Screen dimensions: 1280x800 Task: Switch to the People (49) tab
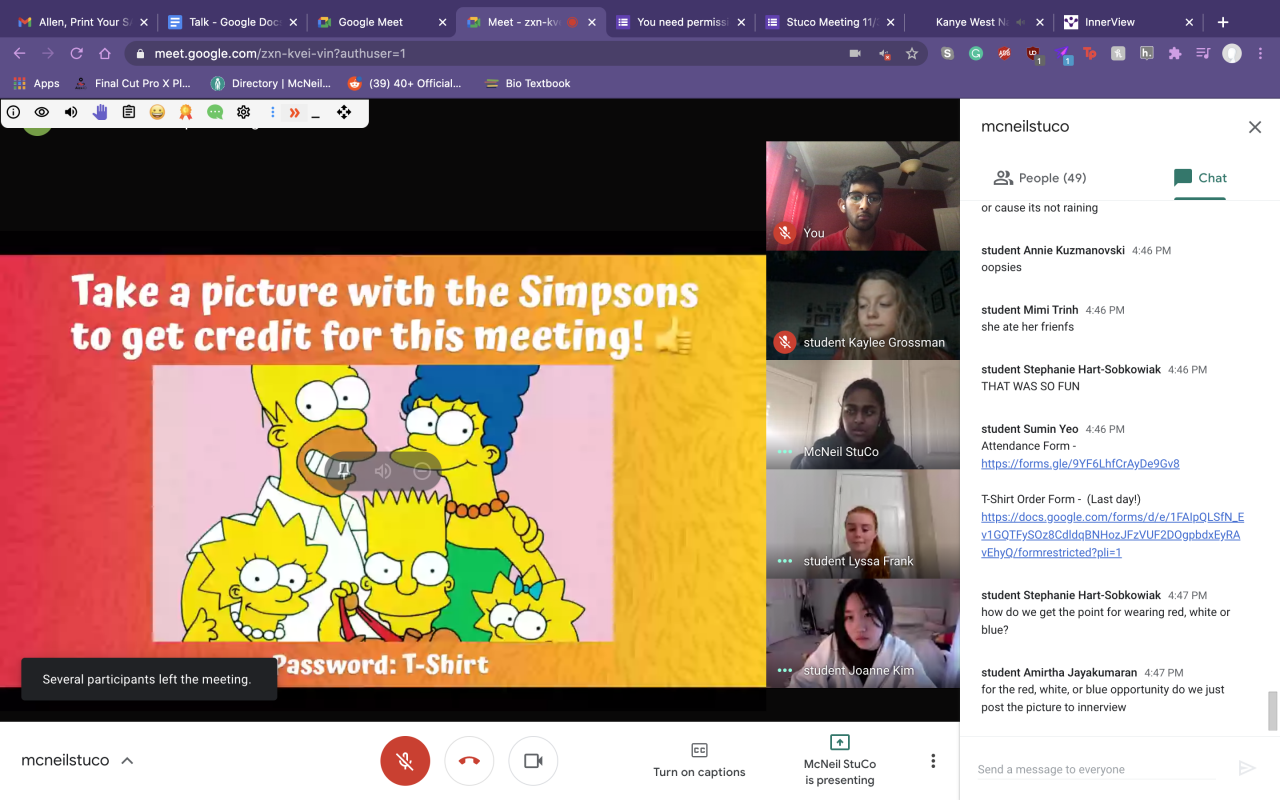1040,178
